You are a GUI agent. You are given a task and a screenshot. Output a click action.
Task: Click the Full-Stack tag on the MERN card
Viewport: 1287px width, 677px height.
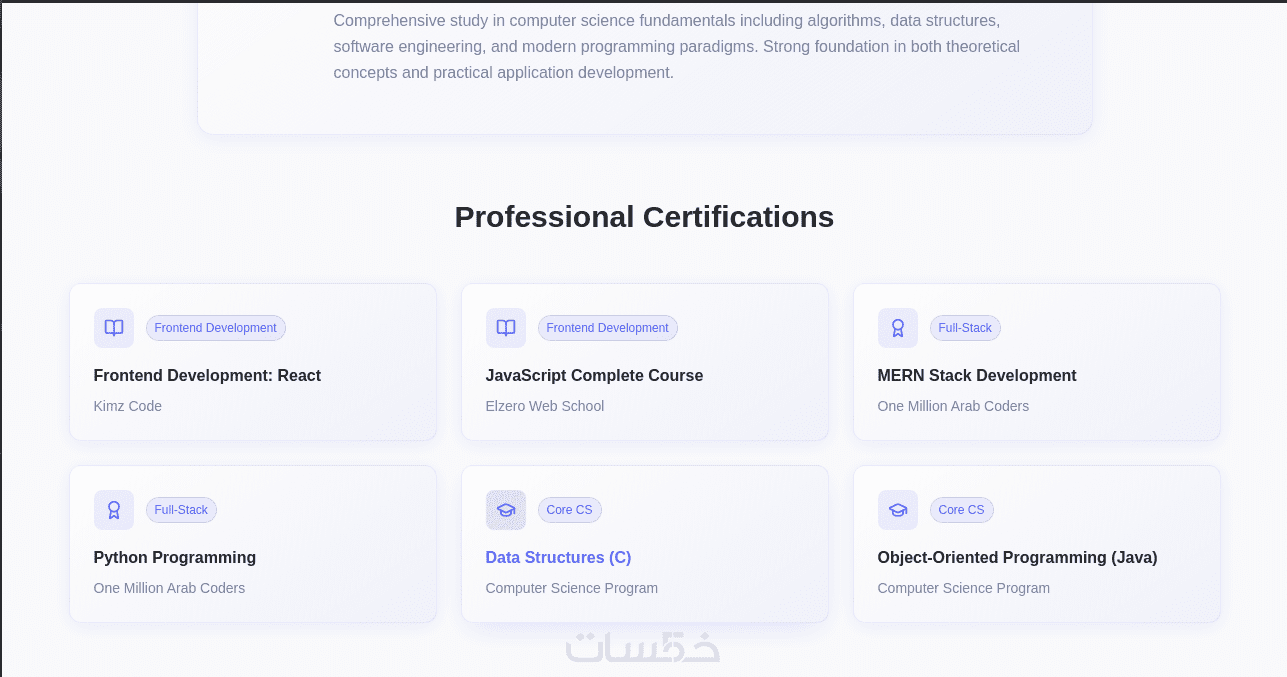click(x=965, y=328)
